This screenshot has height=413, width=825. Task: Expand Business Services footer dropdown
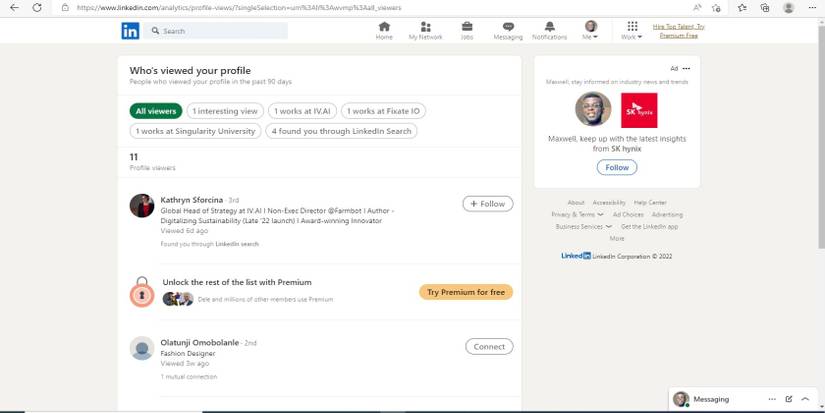point(584,227)
